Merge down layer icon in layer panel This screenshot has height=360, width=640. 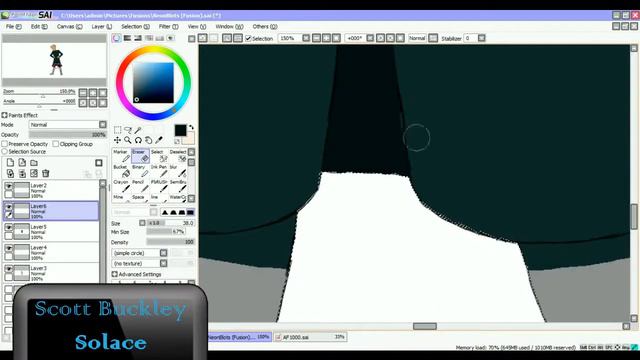[22, 173]
